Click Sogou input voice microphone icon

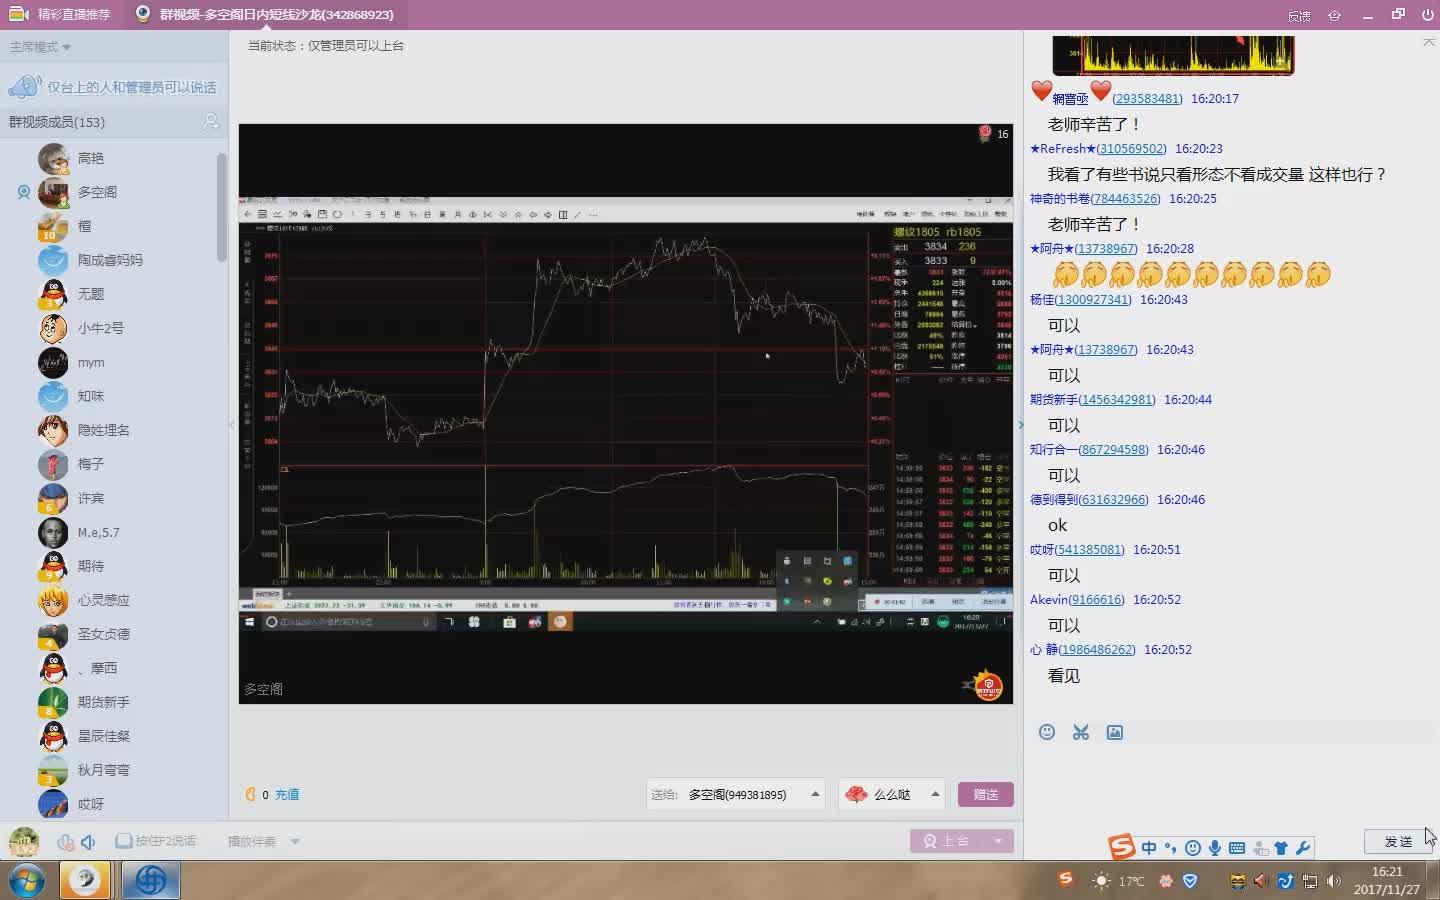coord(1215,848)
